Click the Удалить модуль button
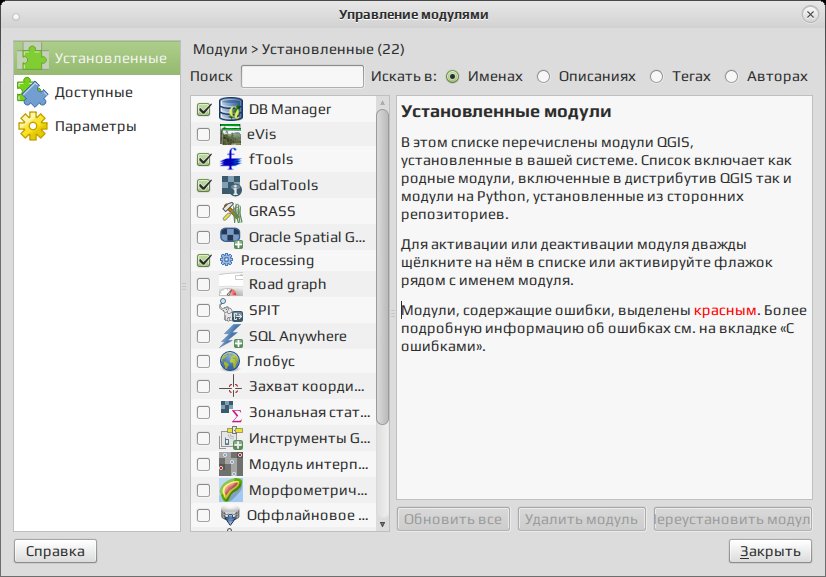Image resolution: width=826 pixels, height=577 pixels. coord(582,520)
